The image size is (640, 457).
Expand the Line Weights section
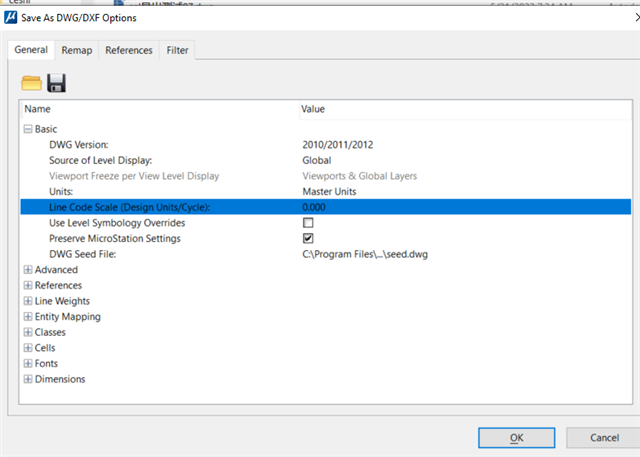28,301
